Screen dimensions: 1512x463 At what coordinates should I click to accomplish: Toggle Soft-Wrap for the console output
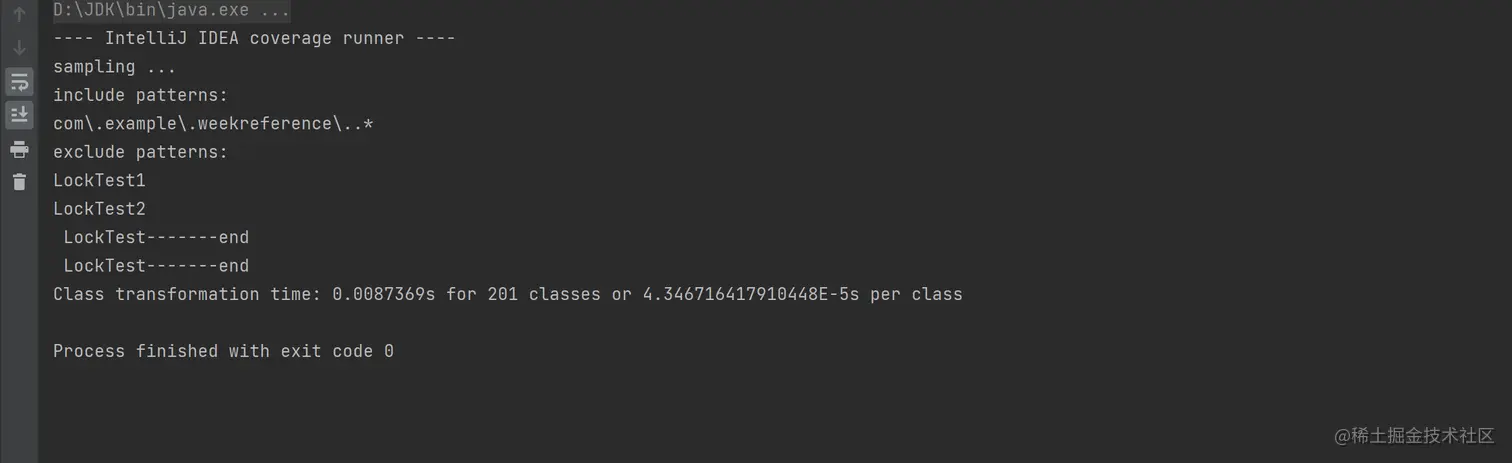19,82
